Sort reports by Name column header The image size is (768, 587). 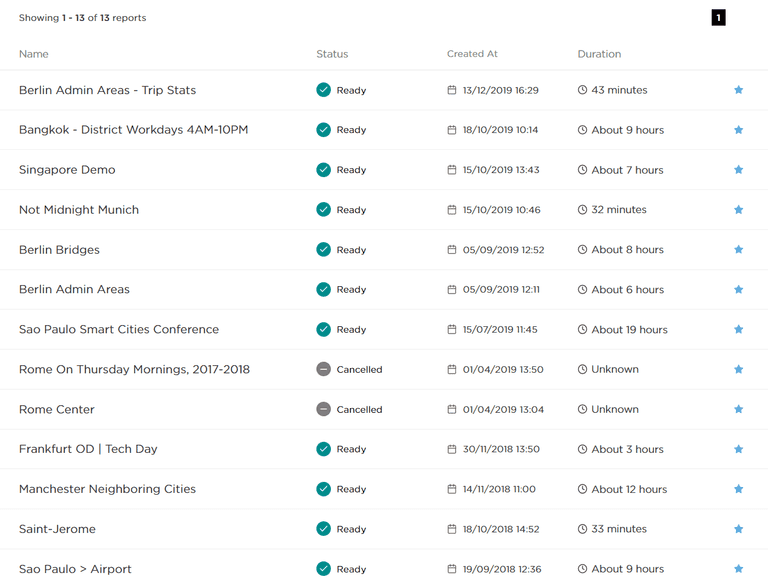[34, 54]
